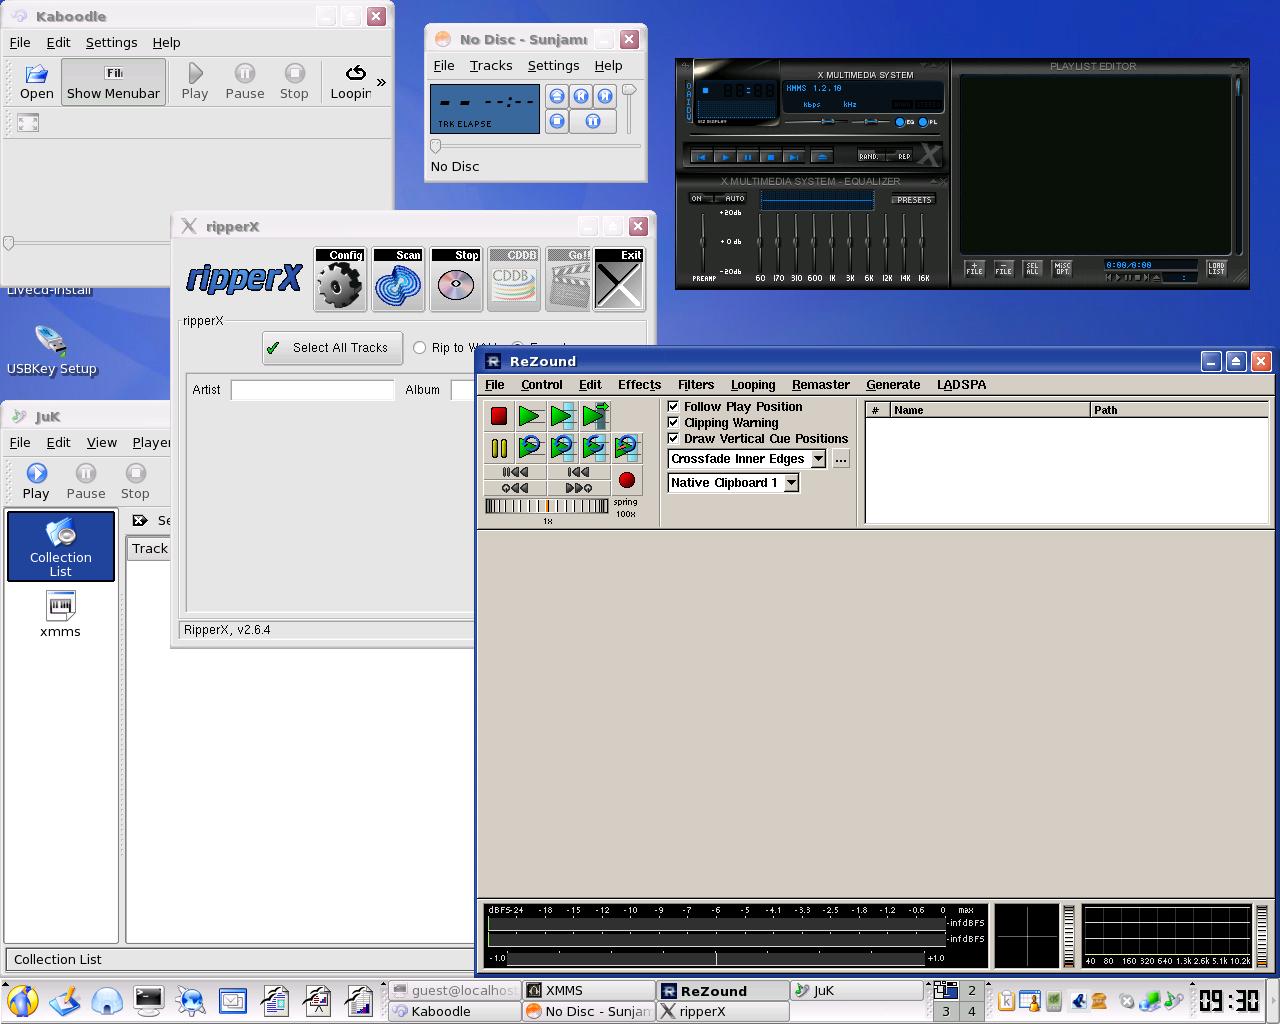Viewport: 1280px width, 1024px height.
Task: Select the Rip to WAV radio button
Action: point(419,348)
